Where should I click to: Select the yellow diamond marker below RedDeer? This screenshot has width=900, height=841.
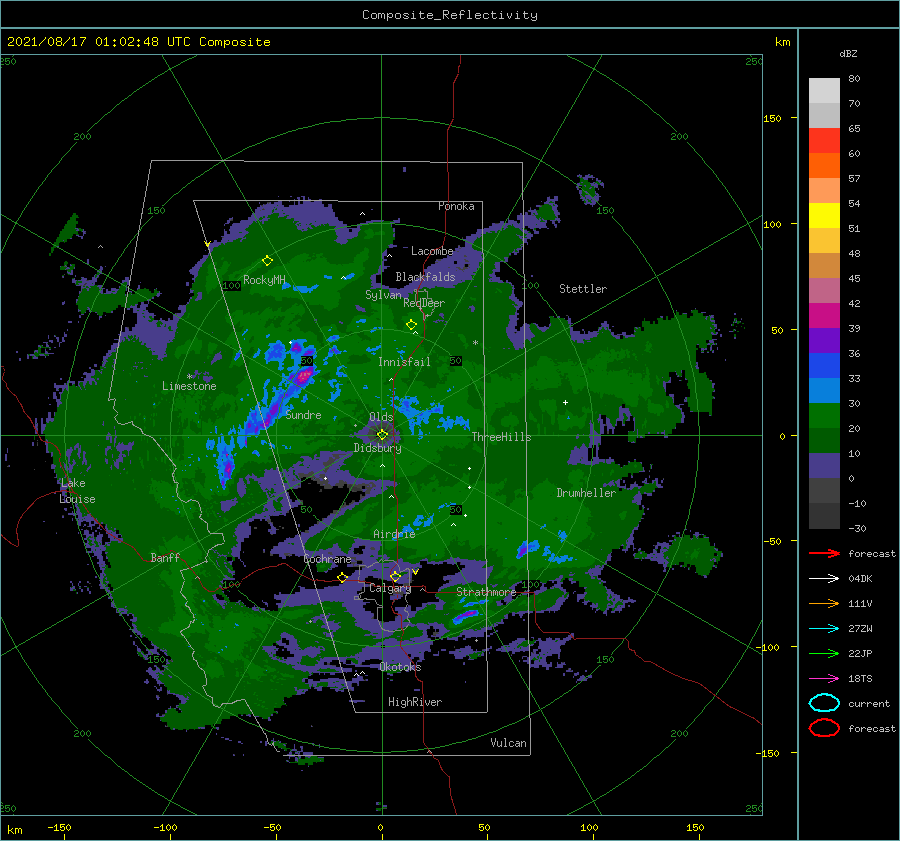[412, 325]
